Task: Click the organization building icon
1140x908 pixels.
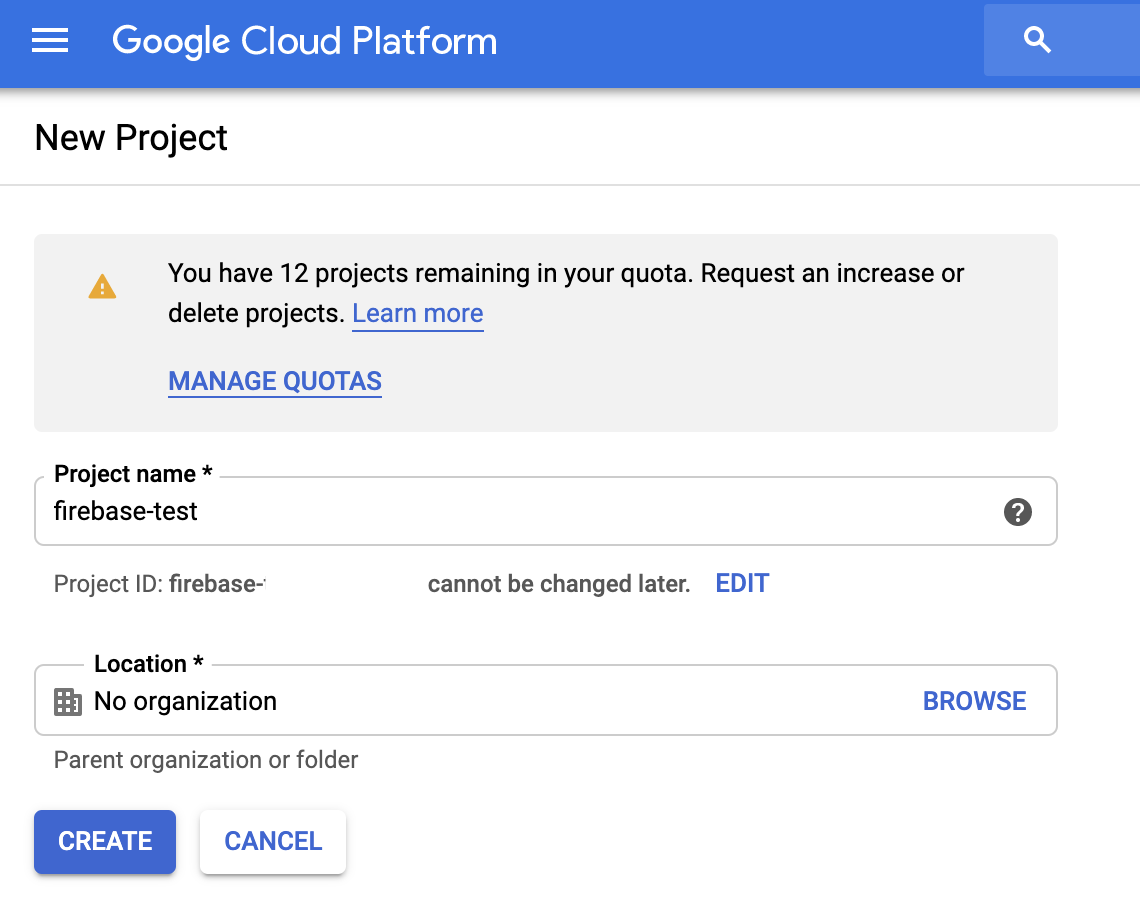Action: (67, 702)
